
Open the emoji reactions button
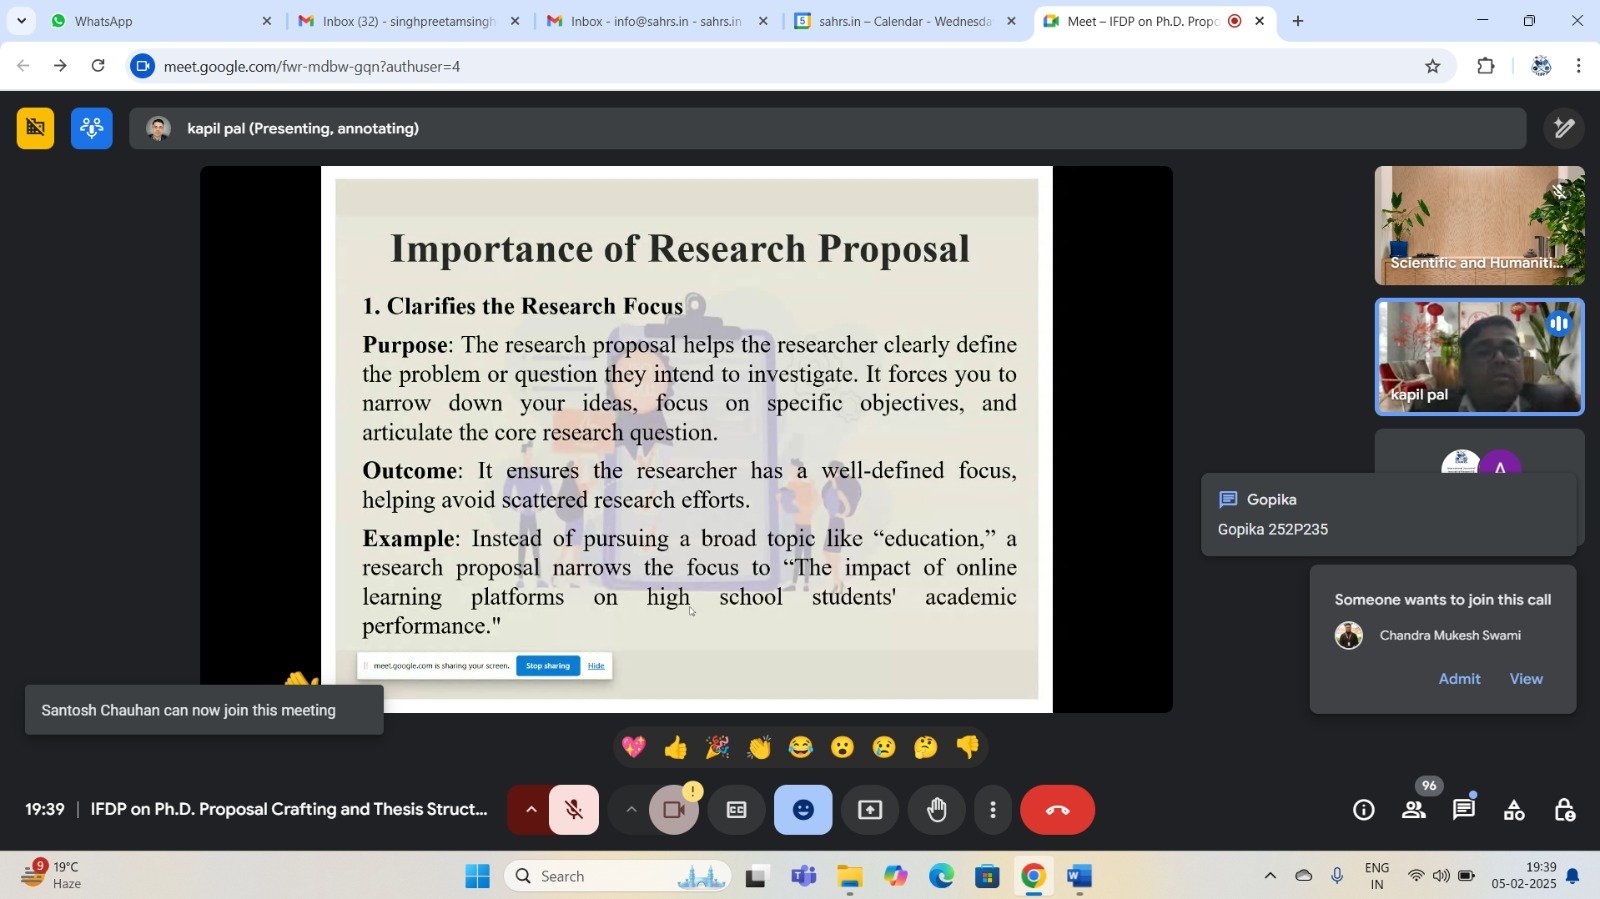[803, 810]
